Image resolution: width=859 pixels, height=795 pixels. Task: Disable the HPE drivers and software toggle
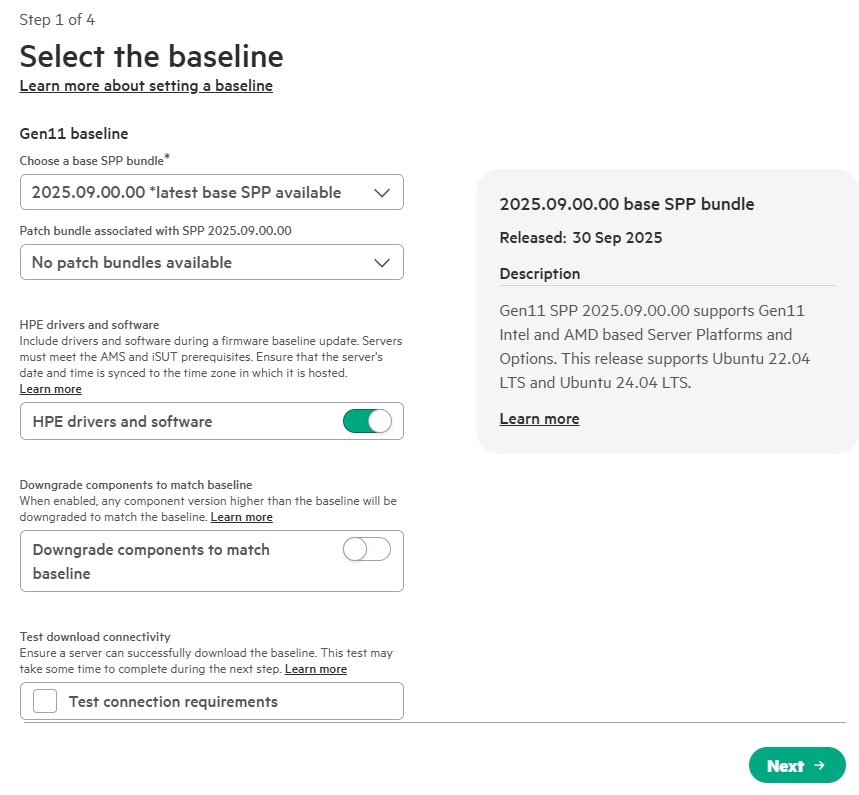(366, 422)
